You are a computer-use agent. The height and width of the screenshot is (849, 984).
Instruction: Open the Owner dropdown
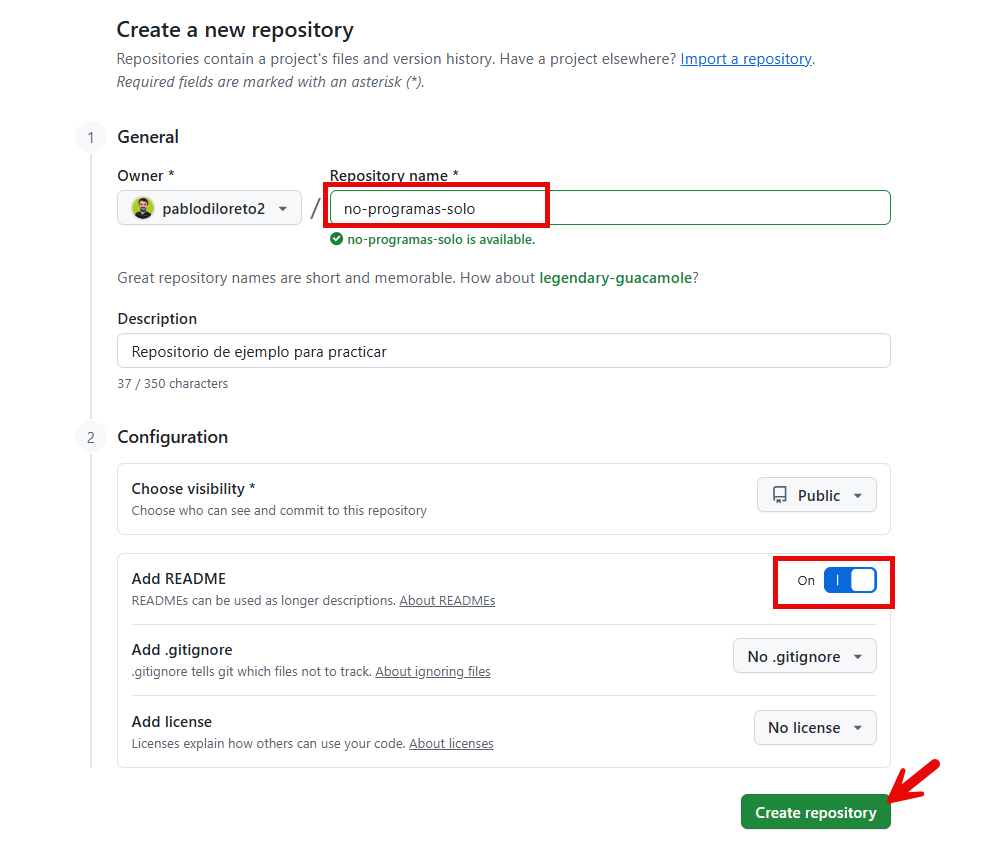pos(209,208)
